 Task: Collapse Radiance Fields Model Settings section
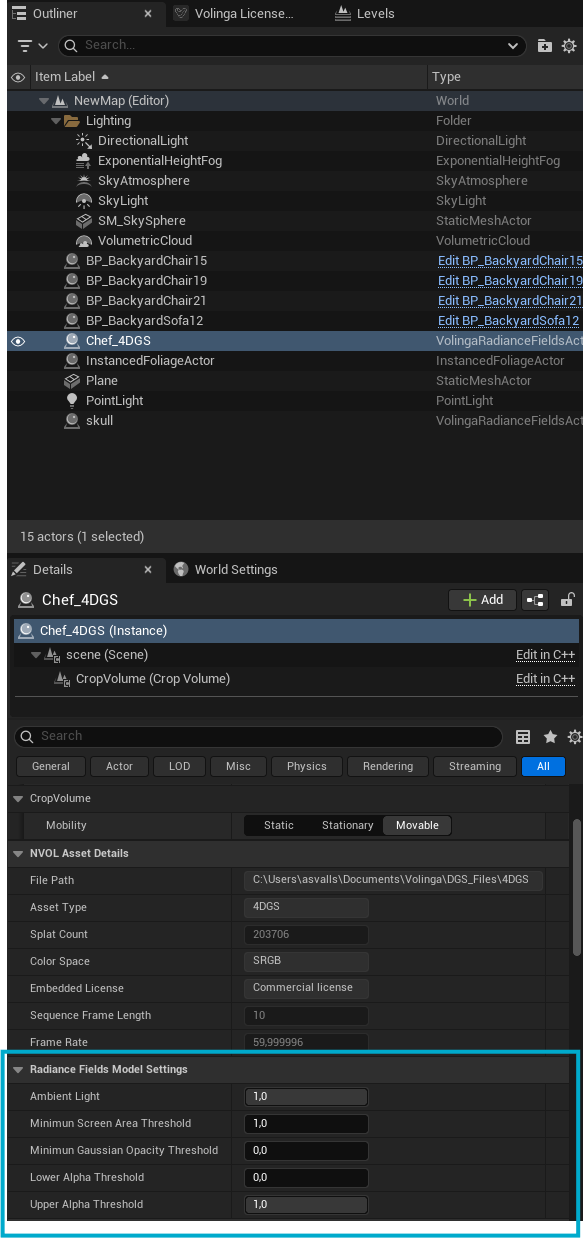(x=19, y=1070)
